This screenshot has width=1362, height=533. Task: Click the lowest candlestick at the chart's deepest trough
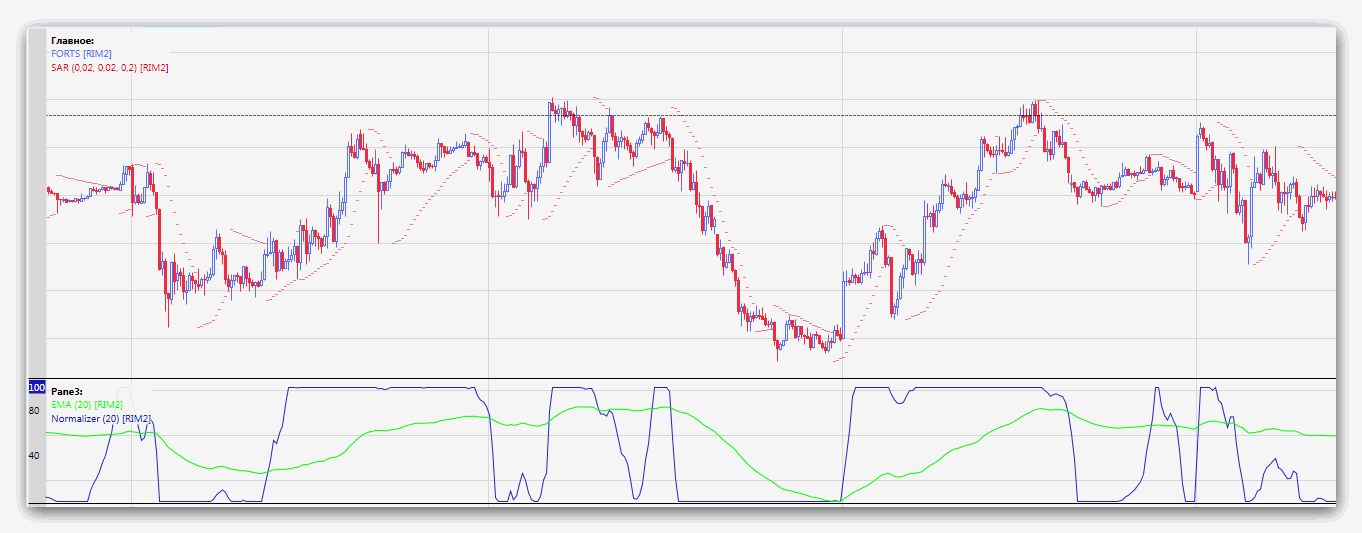(x=778, y=352)
